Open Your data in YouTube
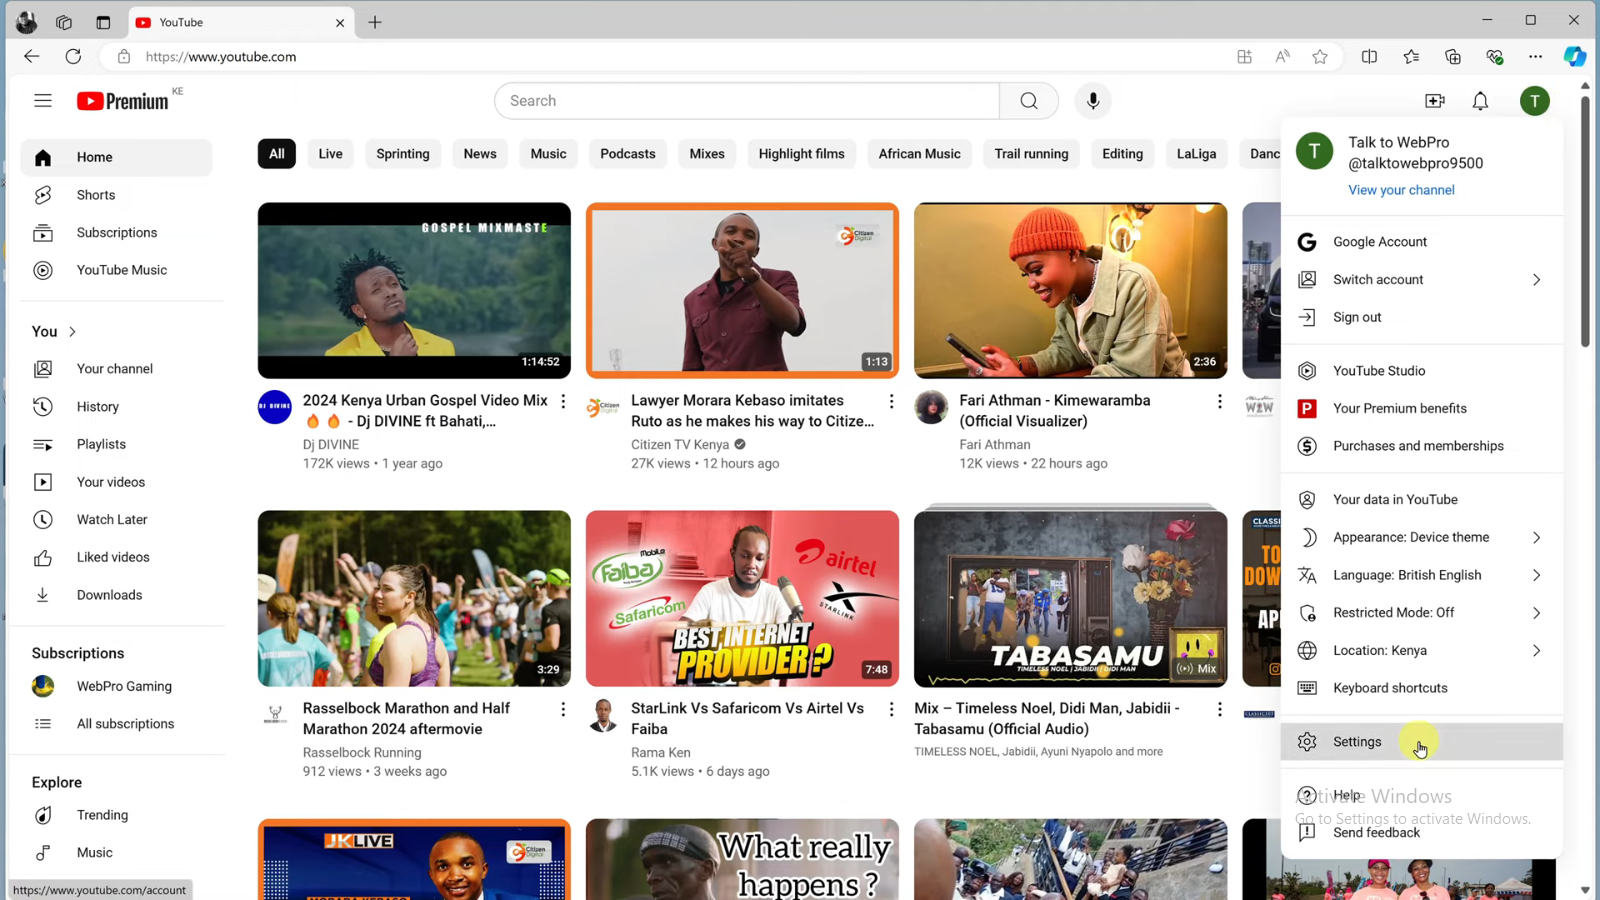Image resolution: width=1600 pixels, height=900 pixels. coord(1421,500)
